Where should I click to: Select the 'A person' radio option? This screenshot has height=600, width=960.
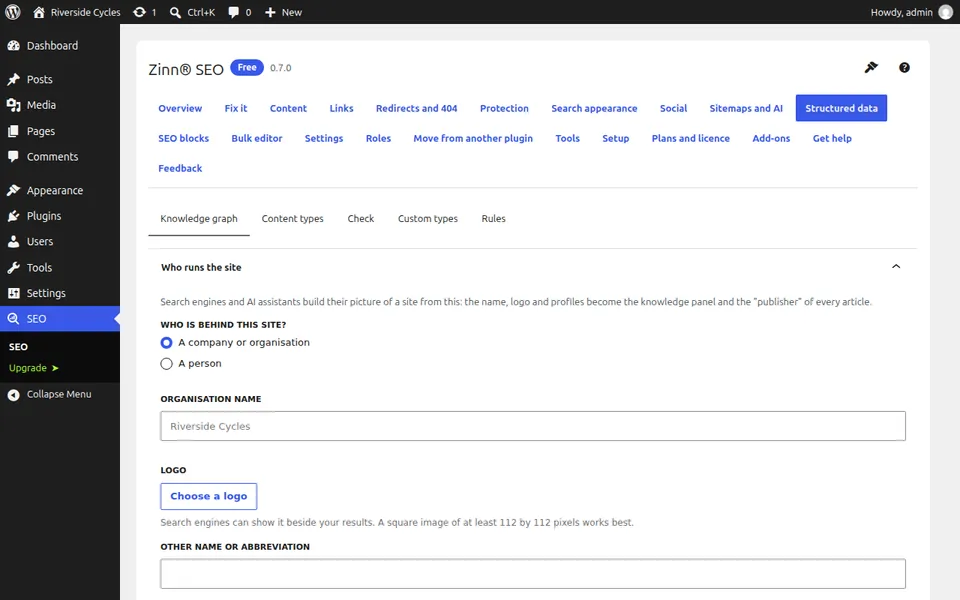click(166, 364)
